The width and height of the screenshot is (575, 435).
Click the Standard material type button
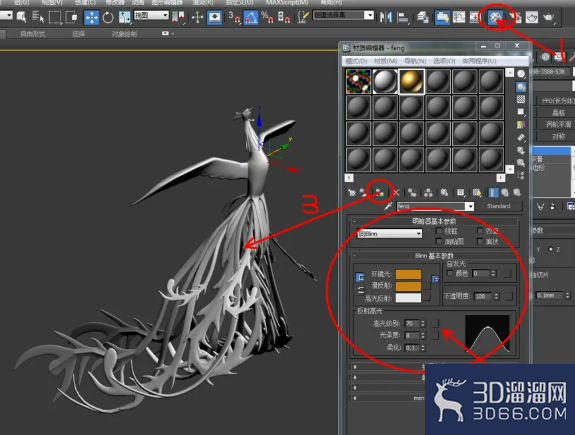point(499,206)
